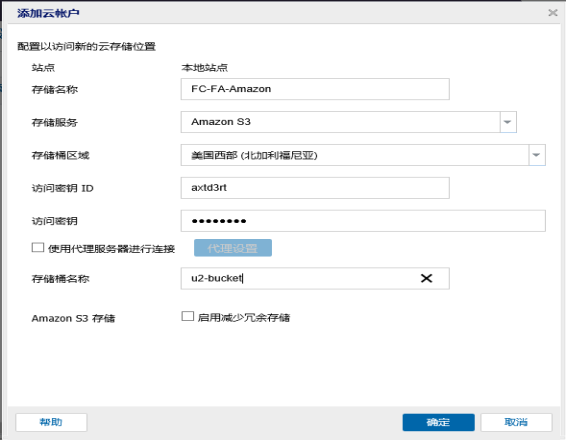
Task: Tick the 启用减少冗余存储 checkbox
Action: [x=188, y=317]
